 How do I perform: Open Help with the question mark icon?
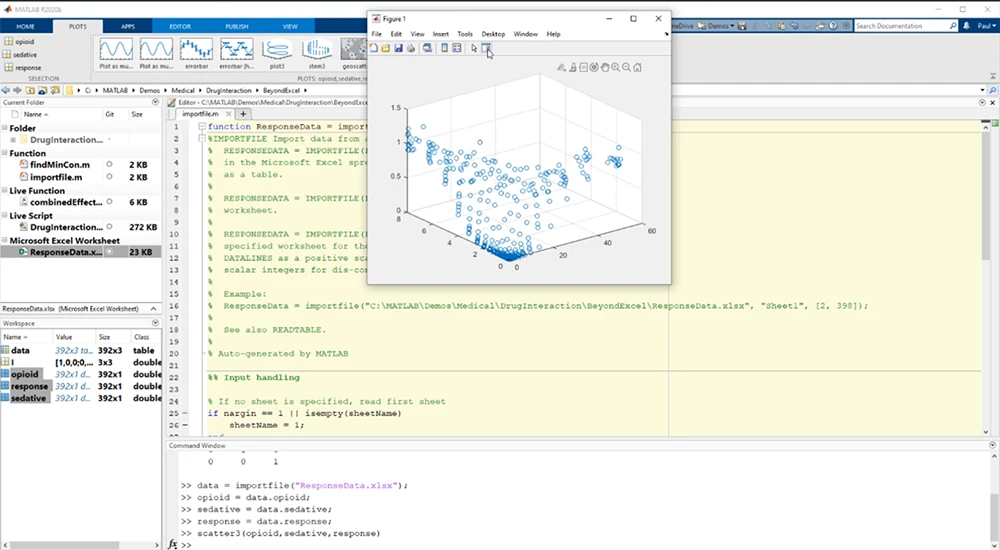833,26
